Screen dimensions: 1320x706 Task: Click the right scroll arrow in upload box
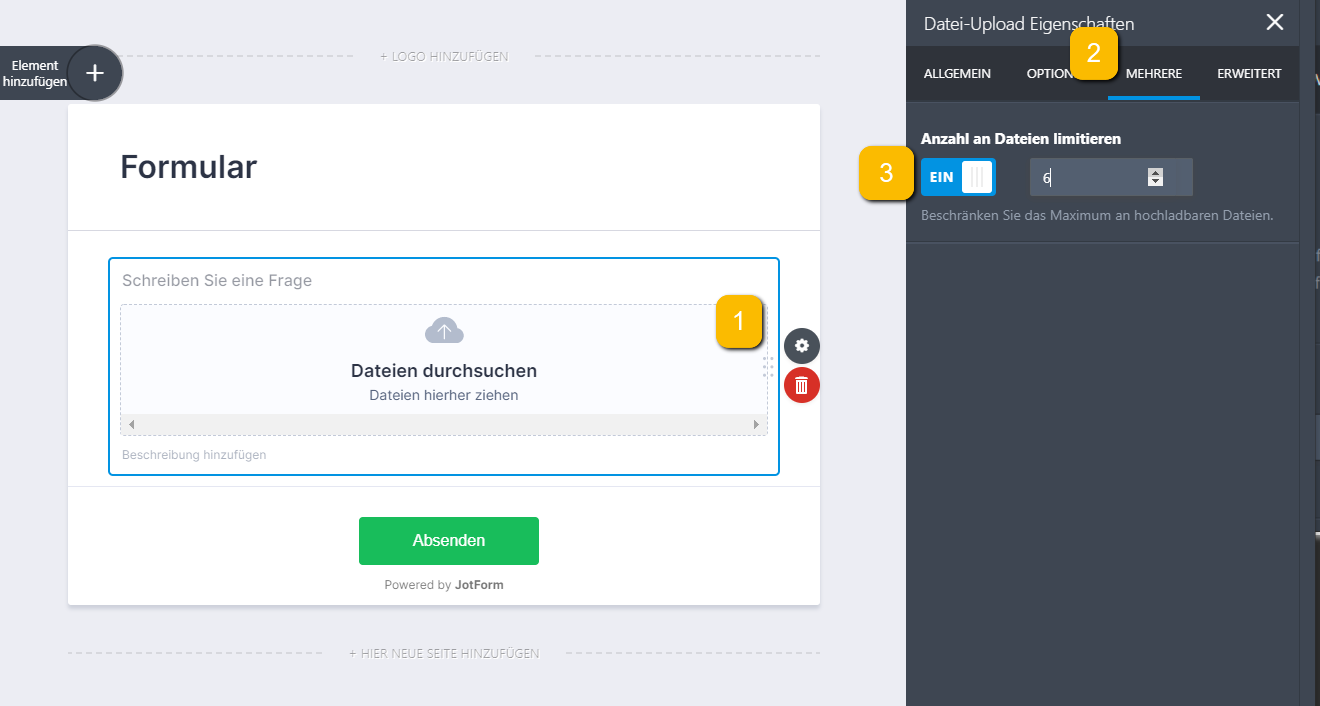(756, 425)
